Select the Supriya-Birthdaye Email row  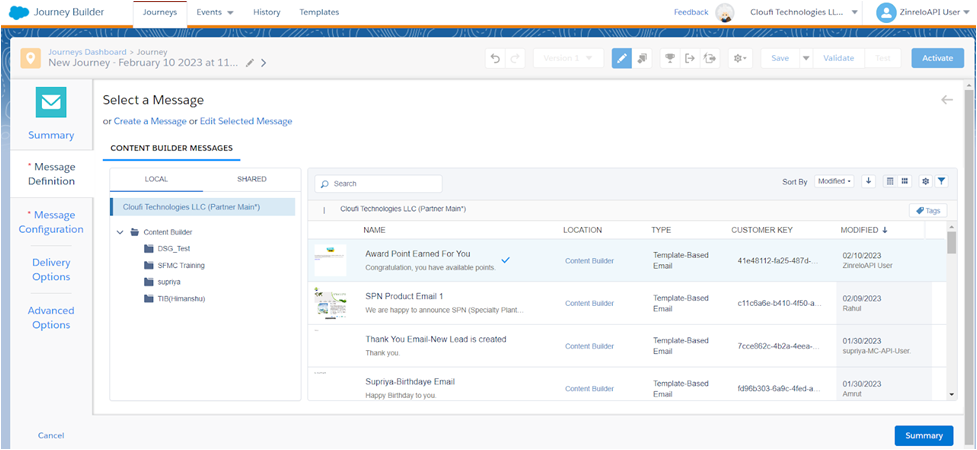point(409,381)
